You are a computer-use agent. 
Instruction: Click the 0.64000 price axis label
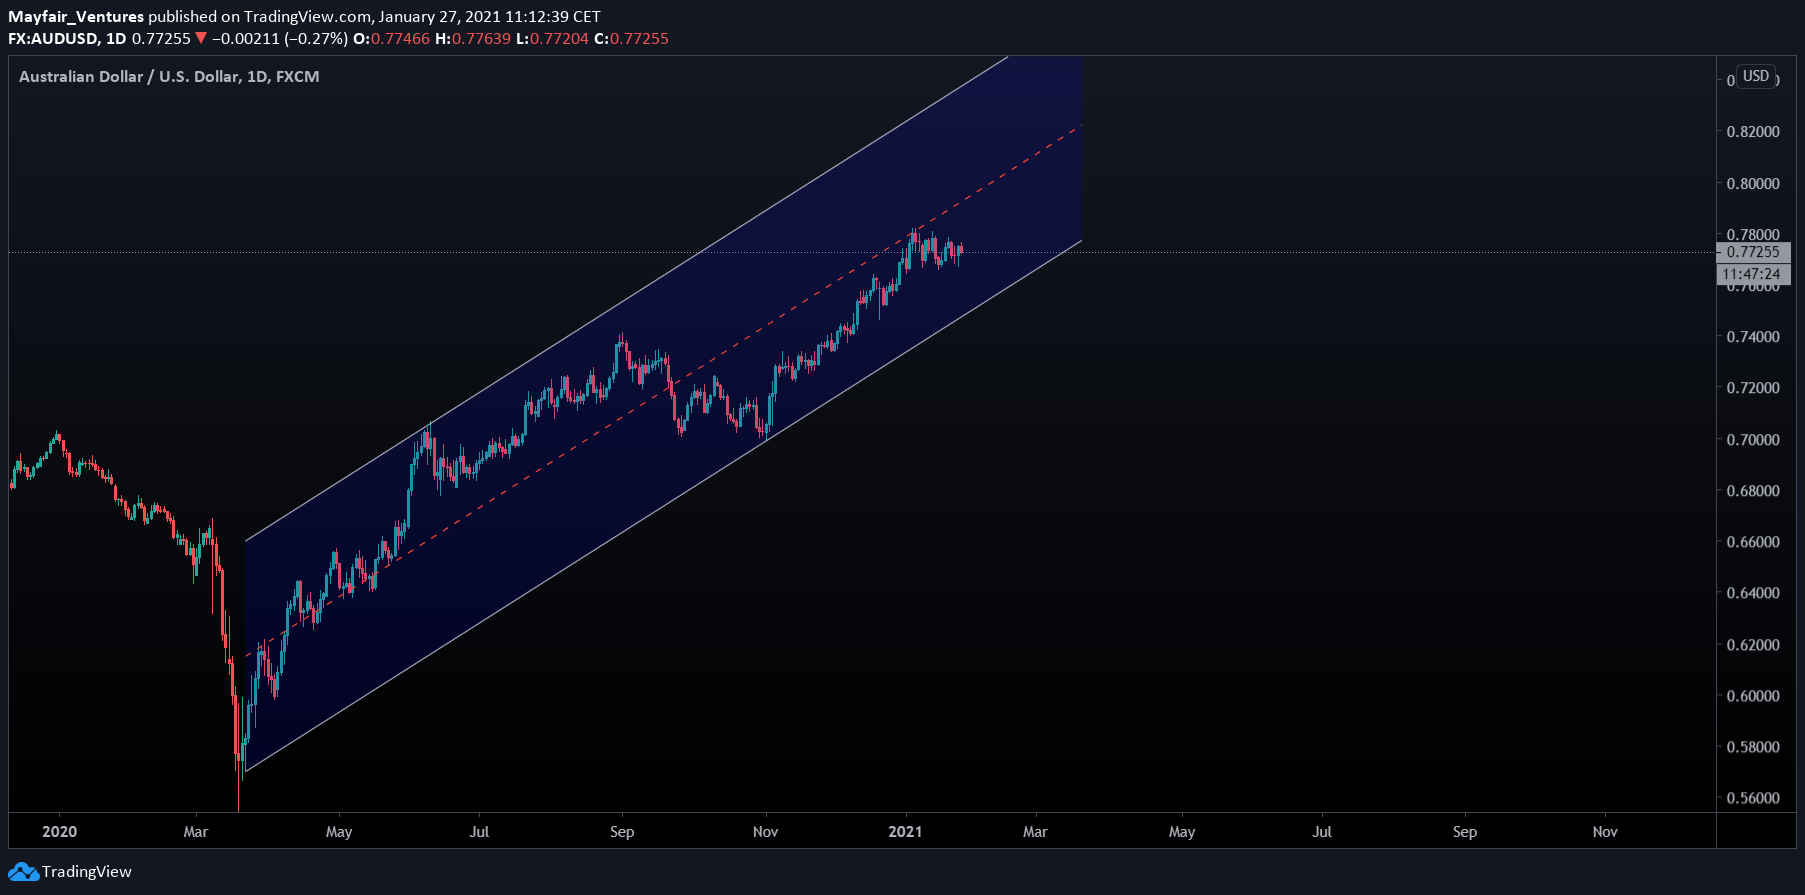1753,593
